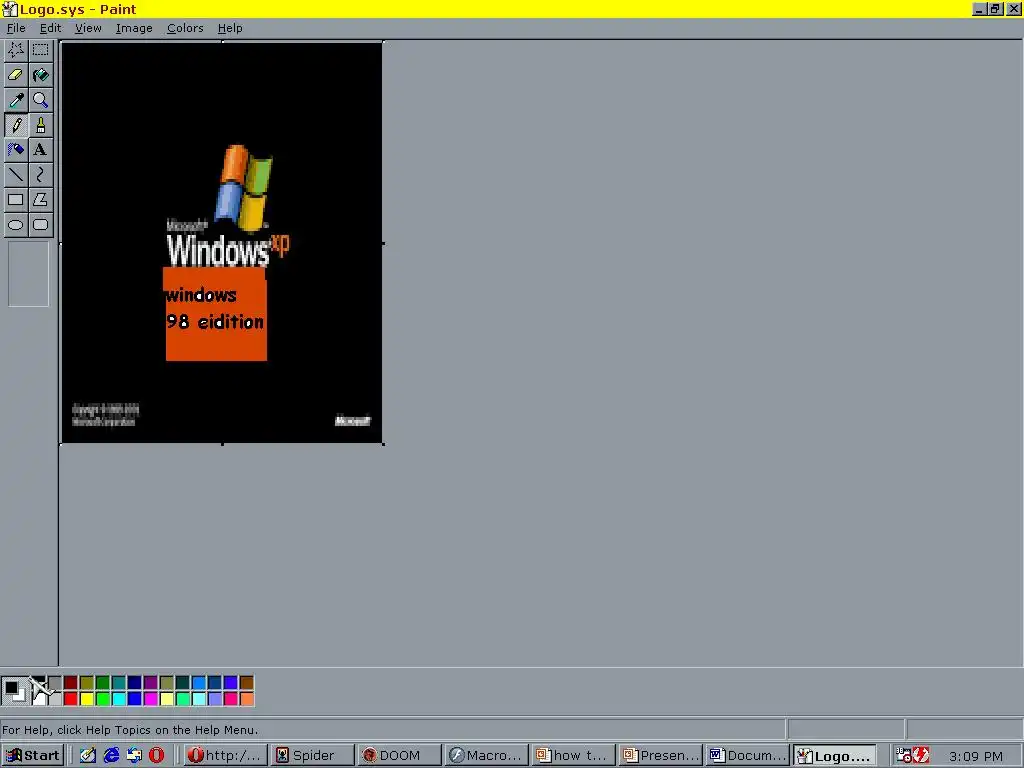
Task: Click the orange 'windows 98 eidition' box on canvas
Action: pyautogui.click(x=216, y=313)
